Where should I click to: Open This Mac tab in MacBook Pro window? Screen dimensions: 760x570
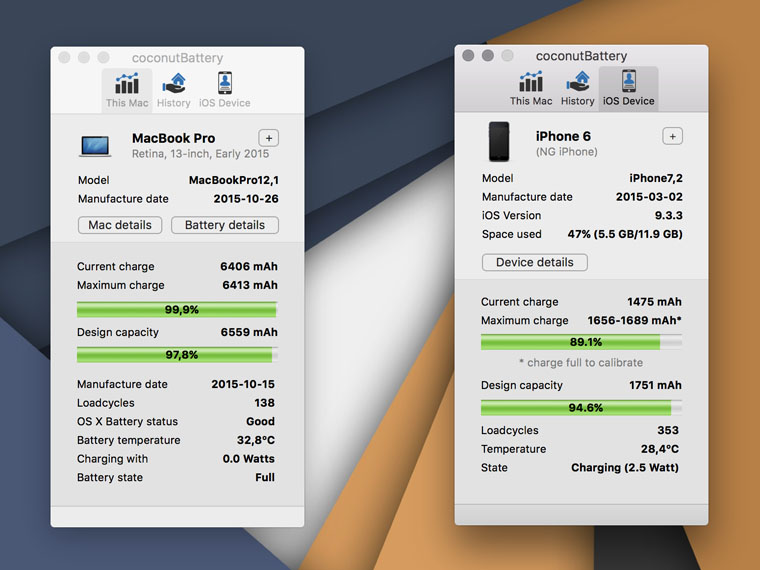pyautogui.click(x=127, y=91)
